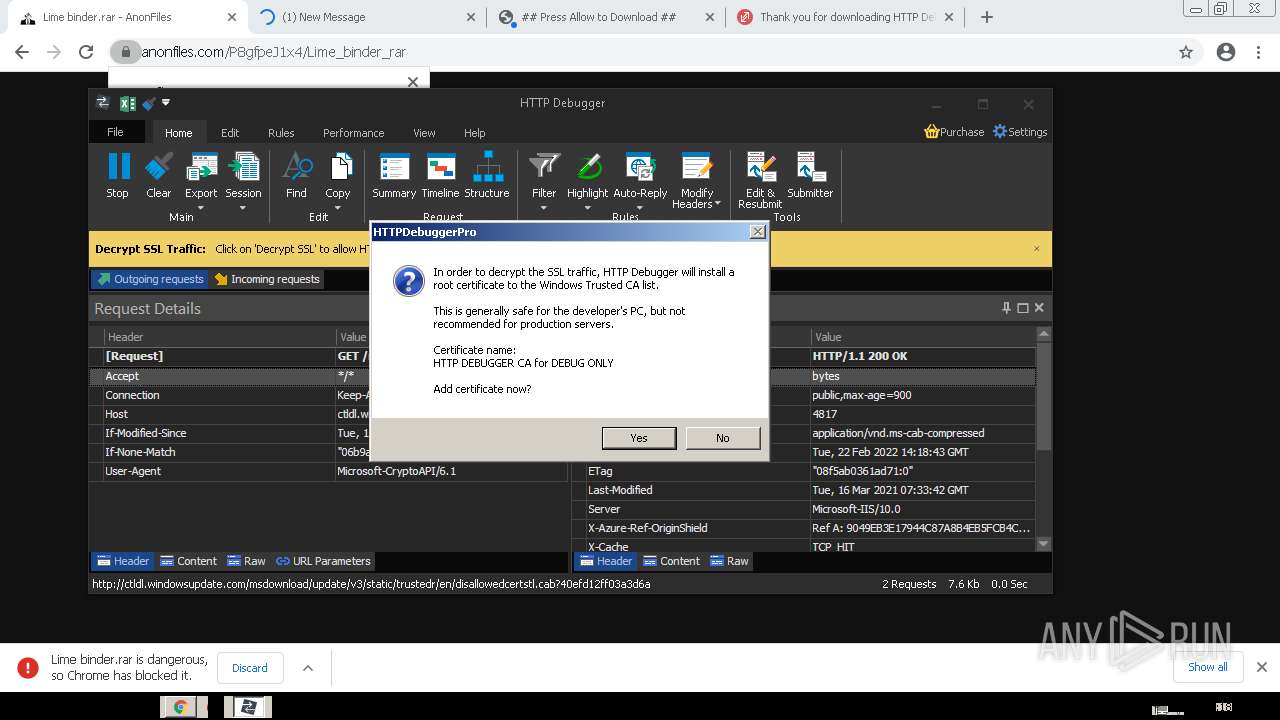This screenshot has height=720, width=1280.
Task: Switch to the (1) New Message tab
Action: (366, 17)
